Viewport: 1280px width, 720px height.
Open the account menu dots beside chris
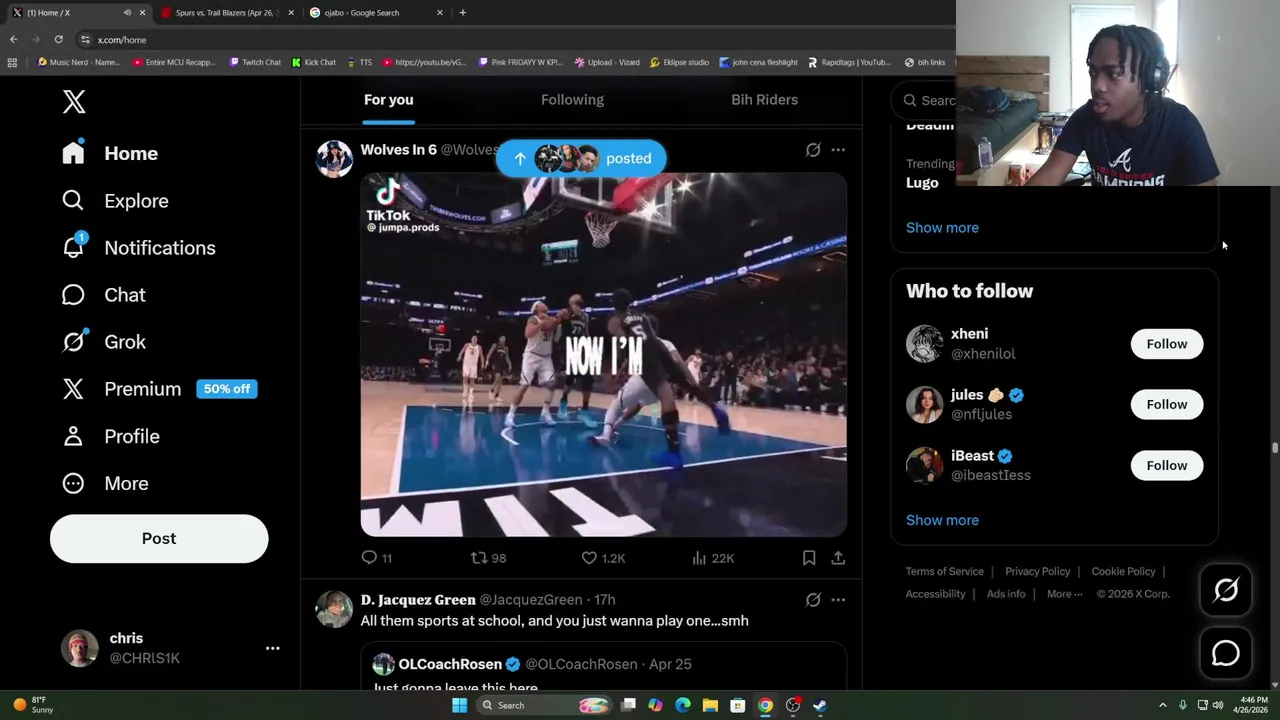(272, 648)
